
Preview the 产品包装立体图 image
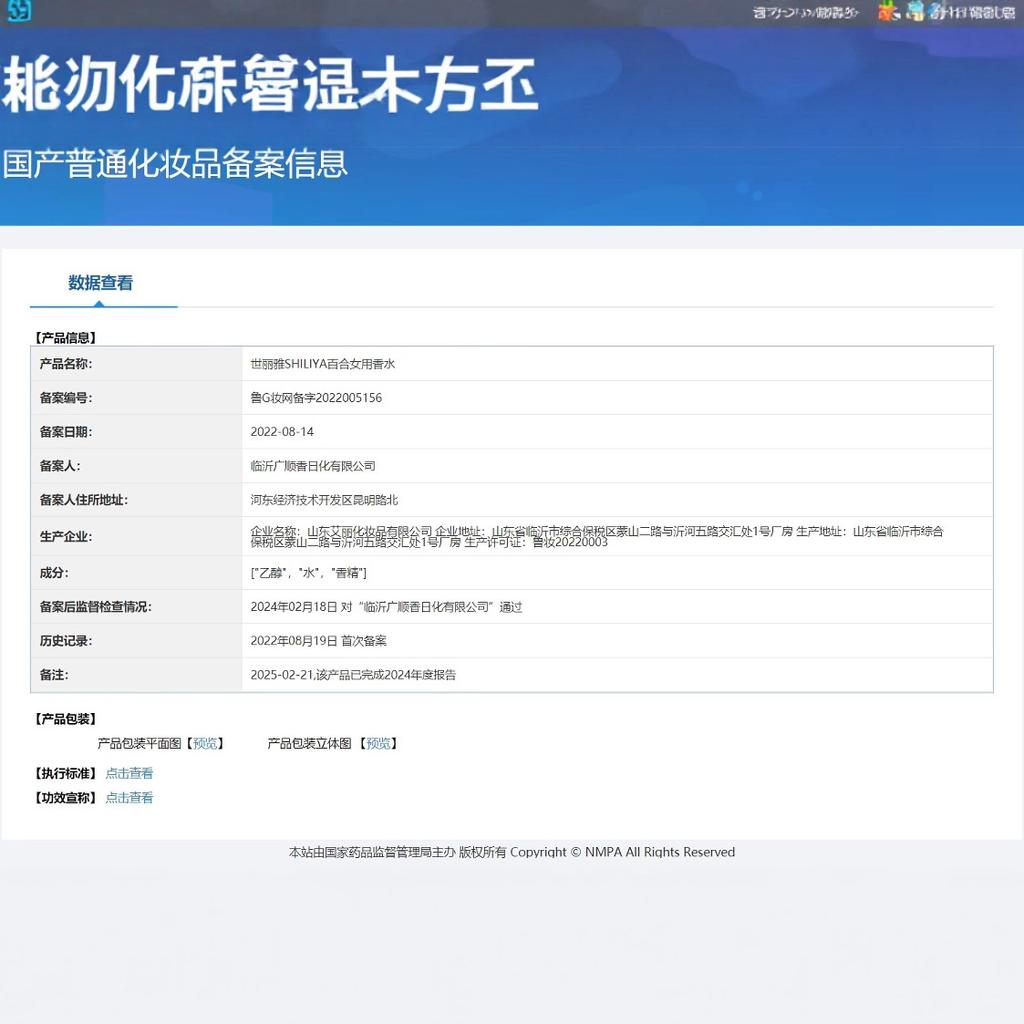tap(378, 743)
